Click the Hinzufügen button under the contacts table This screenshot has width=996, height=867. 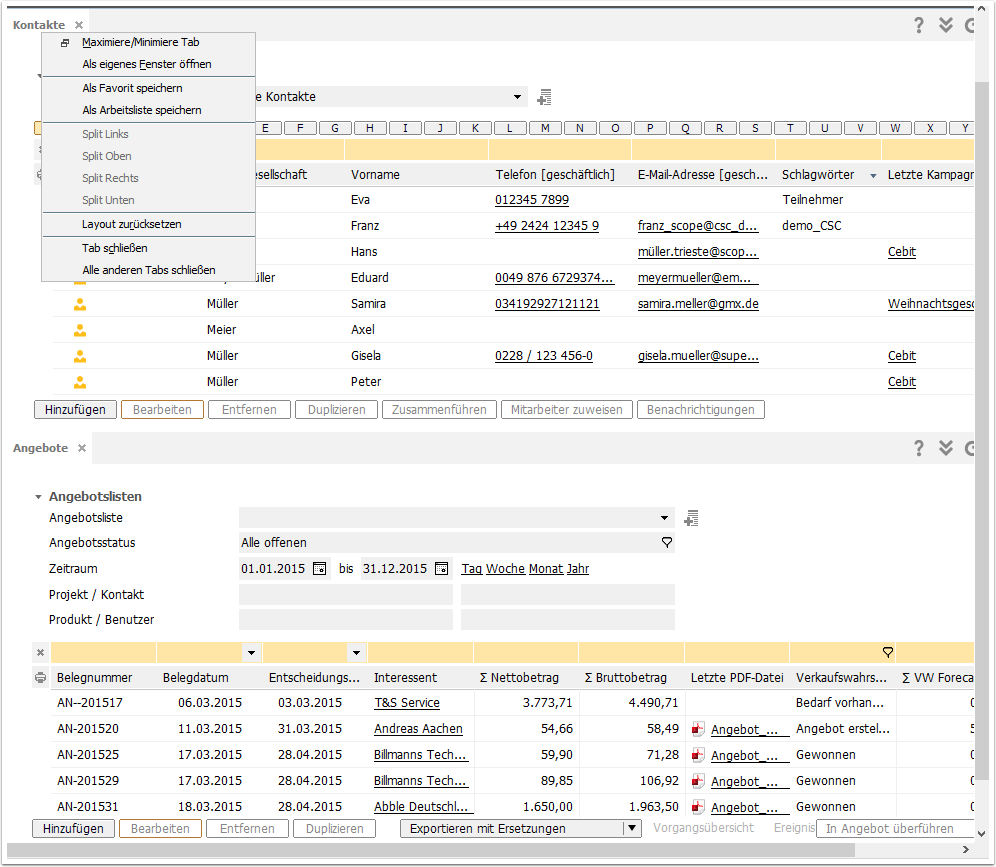(74, 409)
